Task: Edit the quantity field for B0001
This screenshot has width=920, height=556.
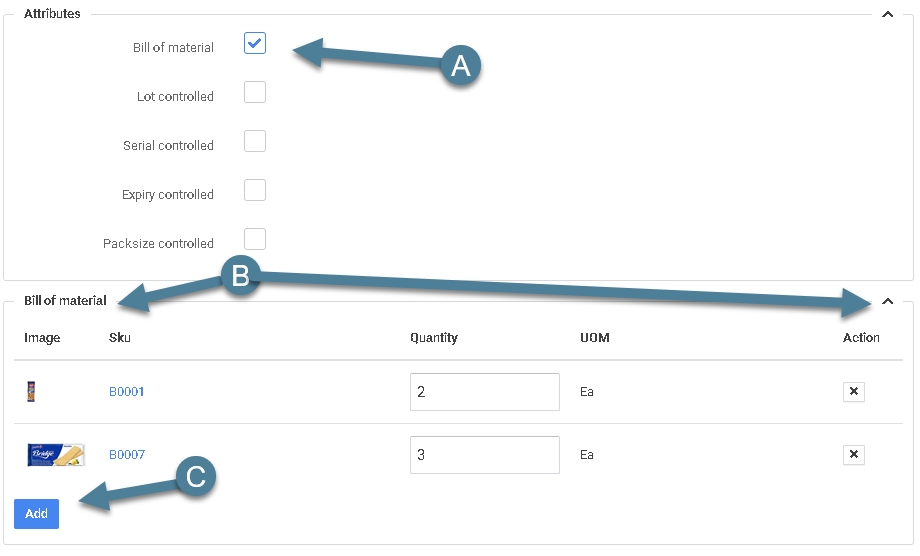Action: click(x=484, y=392)
